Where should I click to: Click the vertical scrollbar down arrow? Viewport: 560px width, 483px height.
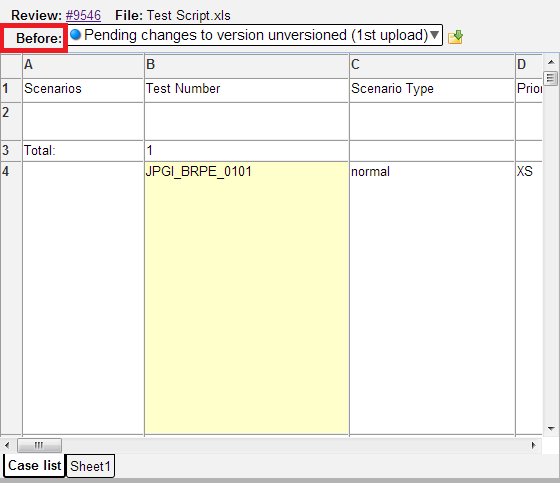551,428
